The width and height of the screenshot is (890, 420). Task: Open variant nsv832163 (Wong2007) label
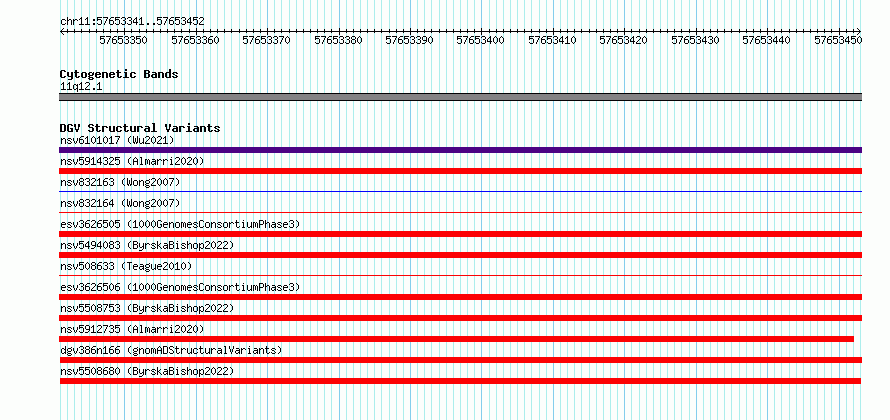click(x=120, y=182)
